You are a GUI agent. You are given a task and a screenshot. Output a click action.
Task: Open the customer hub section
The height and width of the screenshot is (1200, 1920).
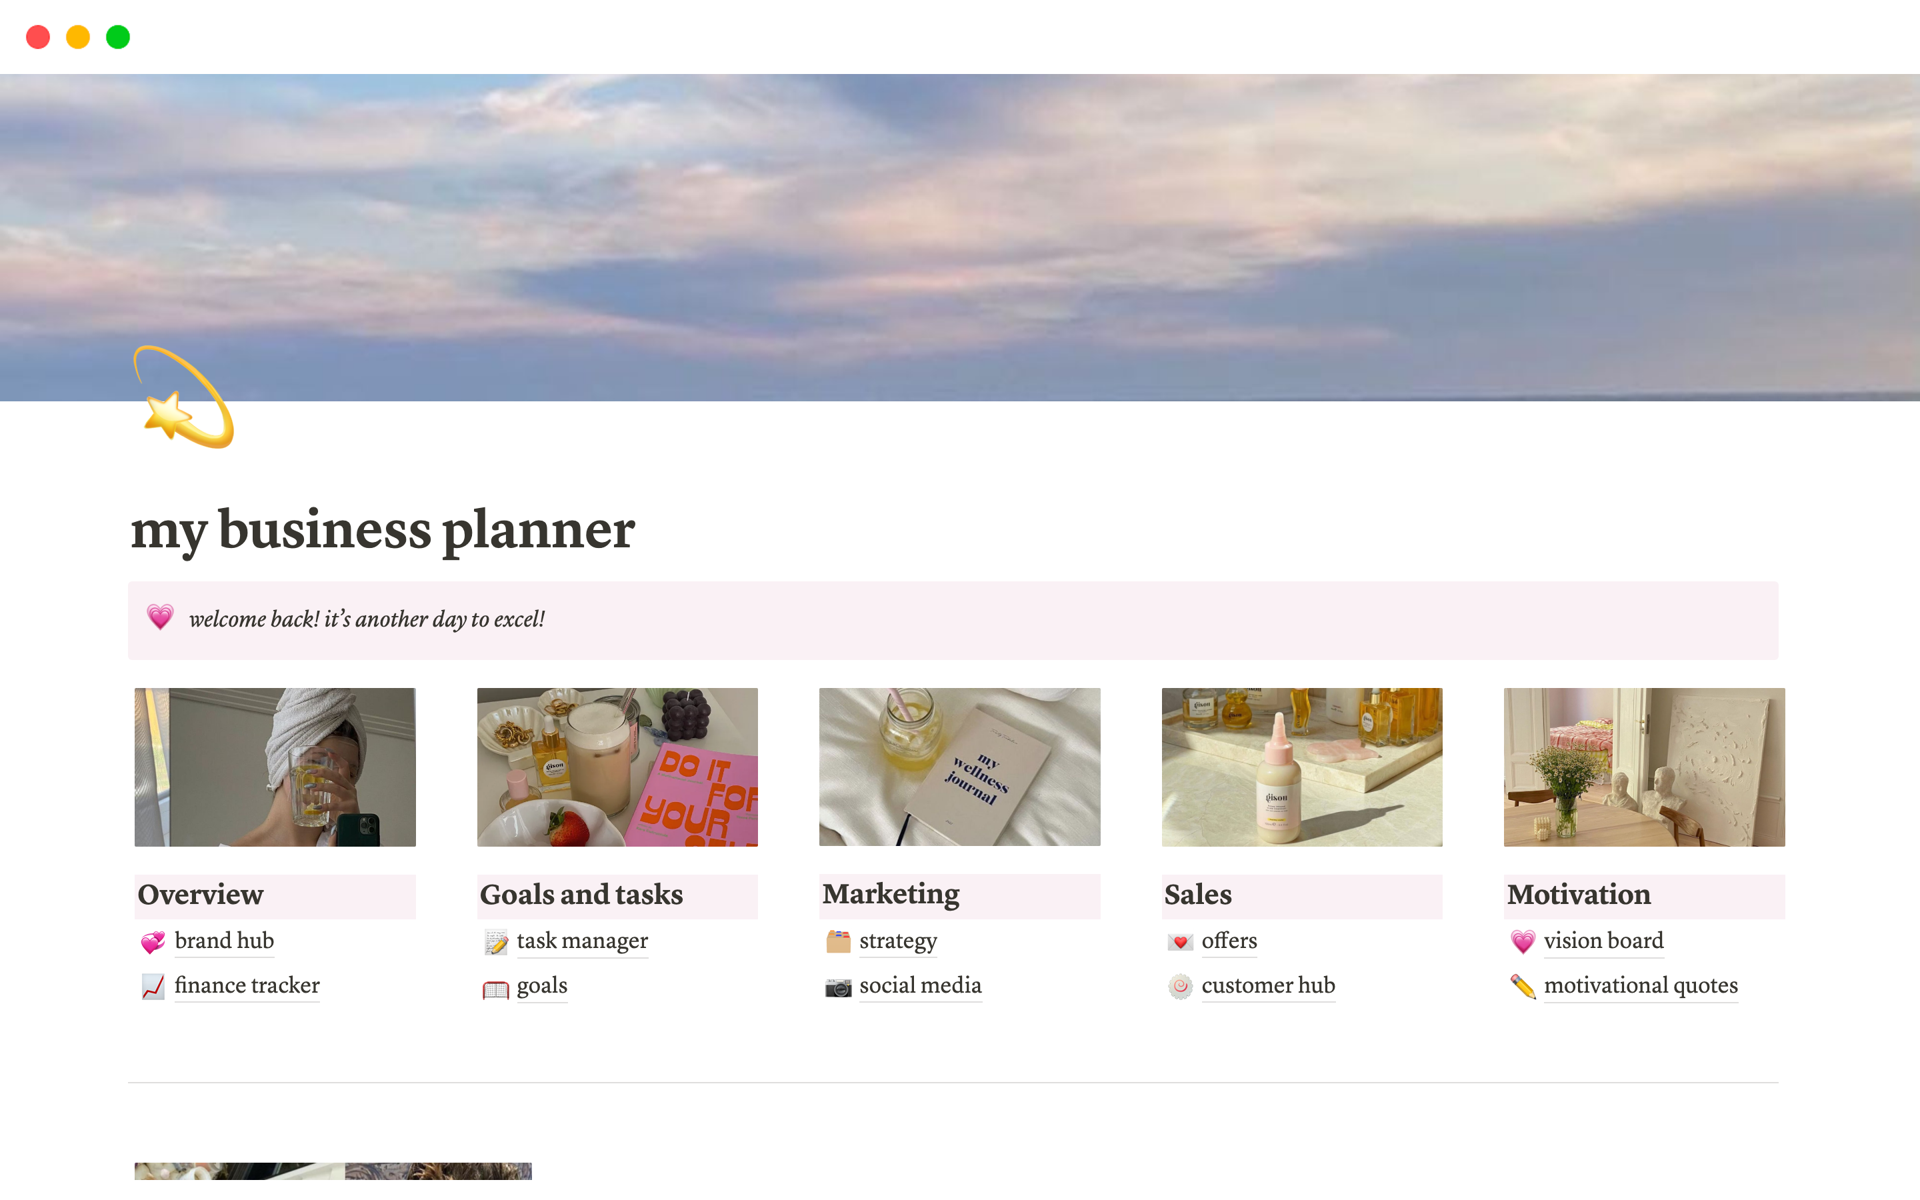(x=1268, y=984)
